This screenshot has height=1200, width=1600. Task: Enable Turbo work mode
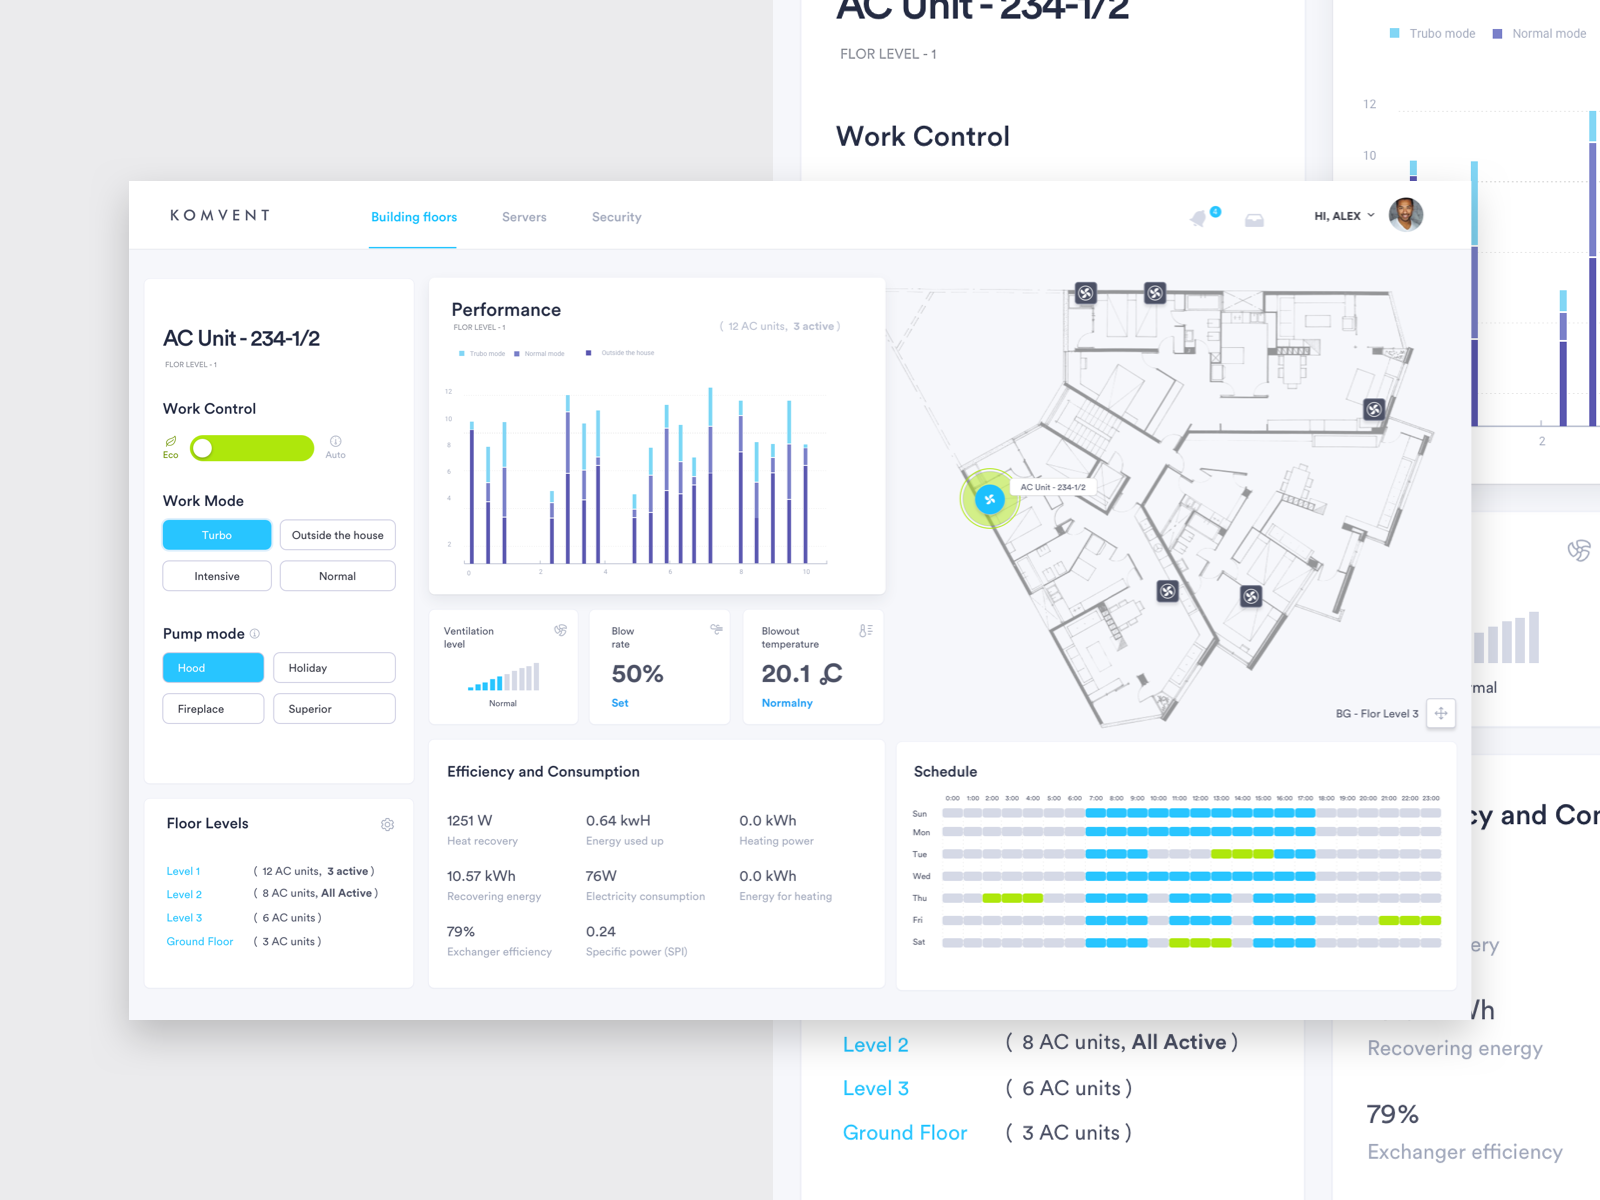pos(216,535)
